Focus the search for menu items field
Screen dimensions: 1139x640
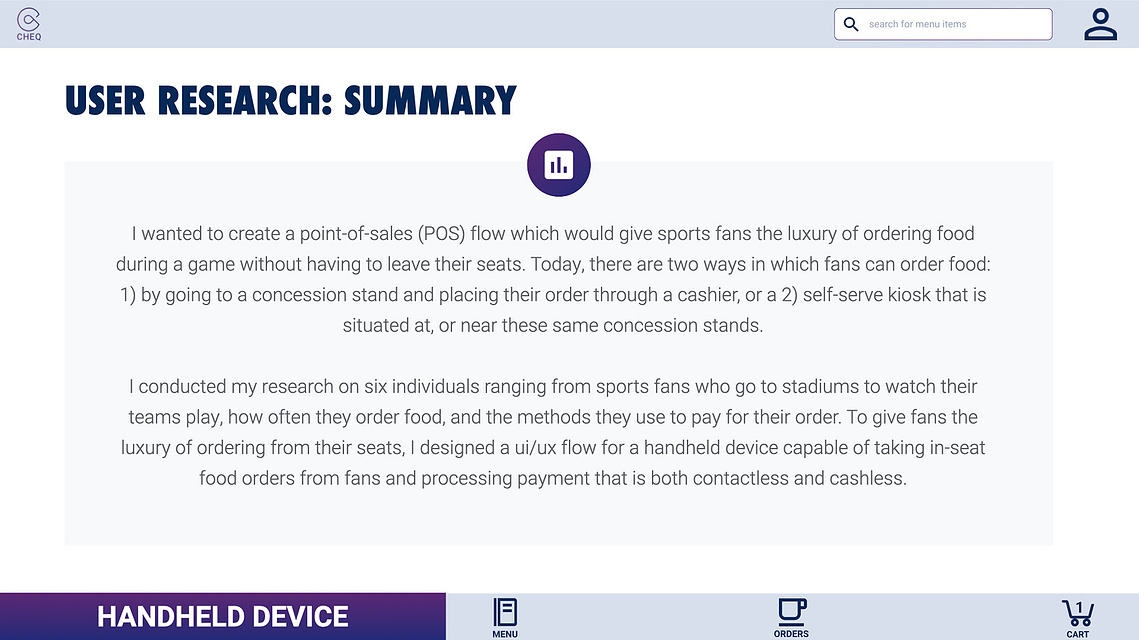click(943, 24)
